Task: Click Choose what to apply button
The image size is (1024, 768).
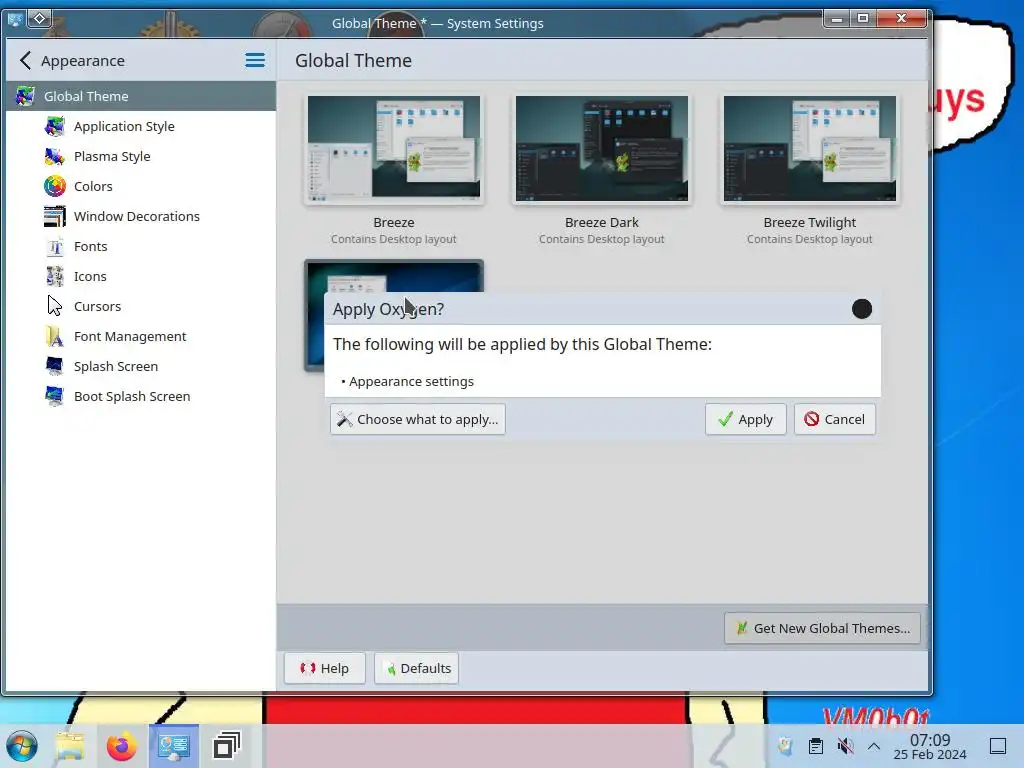Action: (x=418, y=419)
